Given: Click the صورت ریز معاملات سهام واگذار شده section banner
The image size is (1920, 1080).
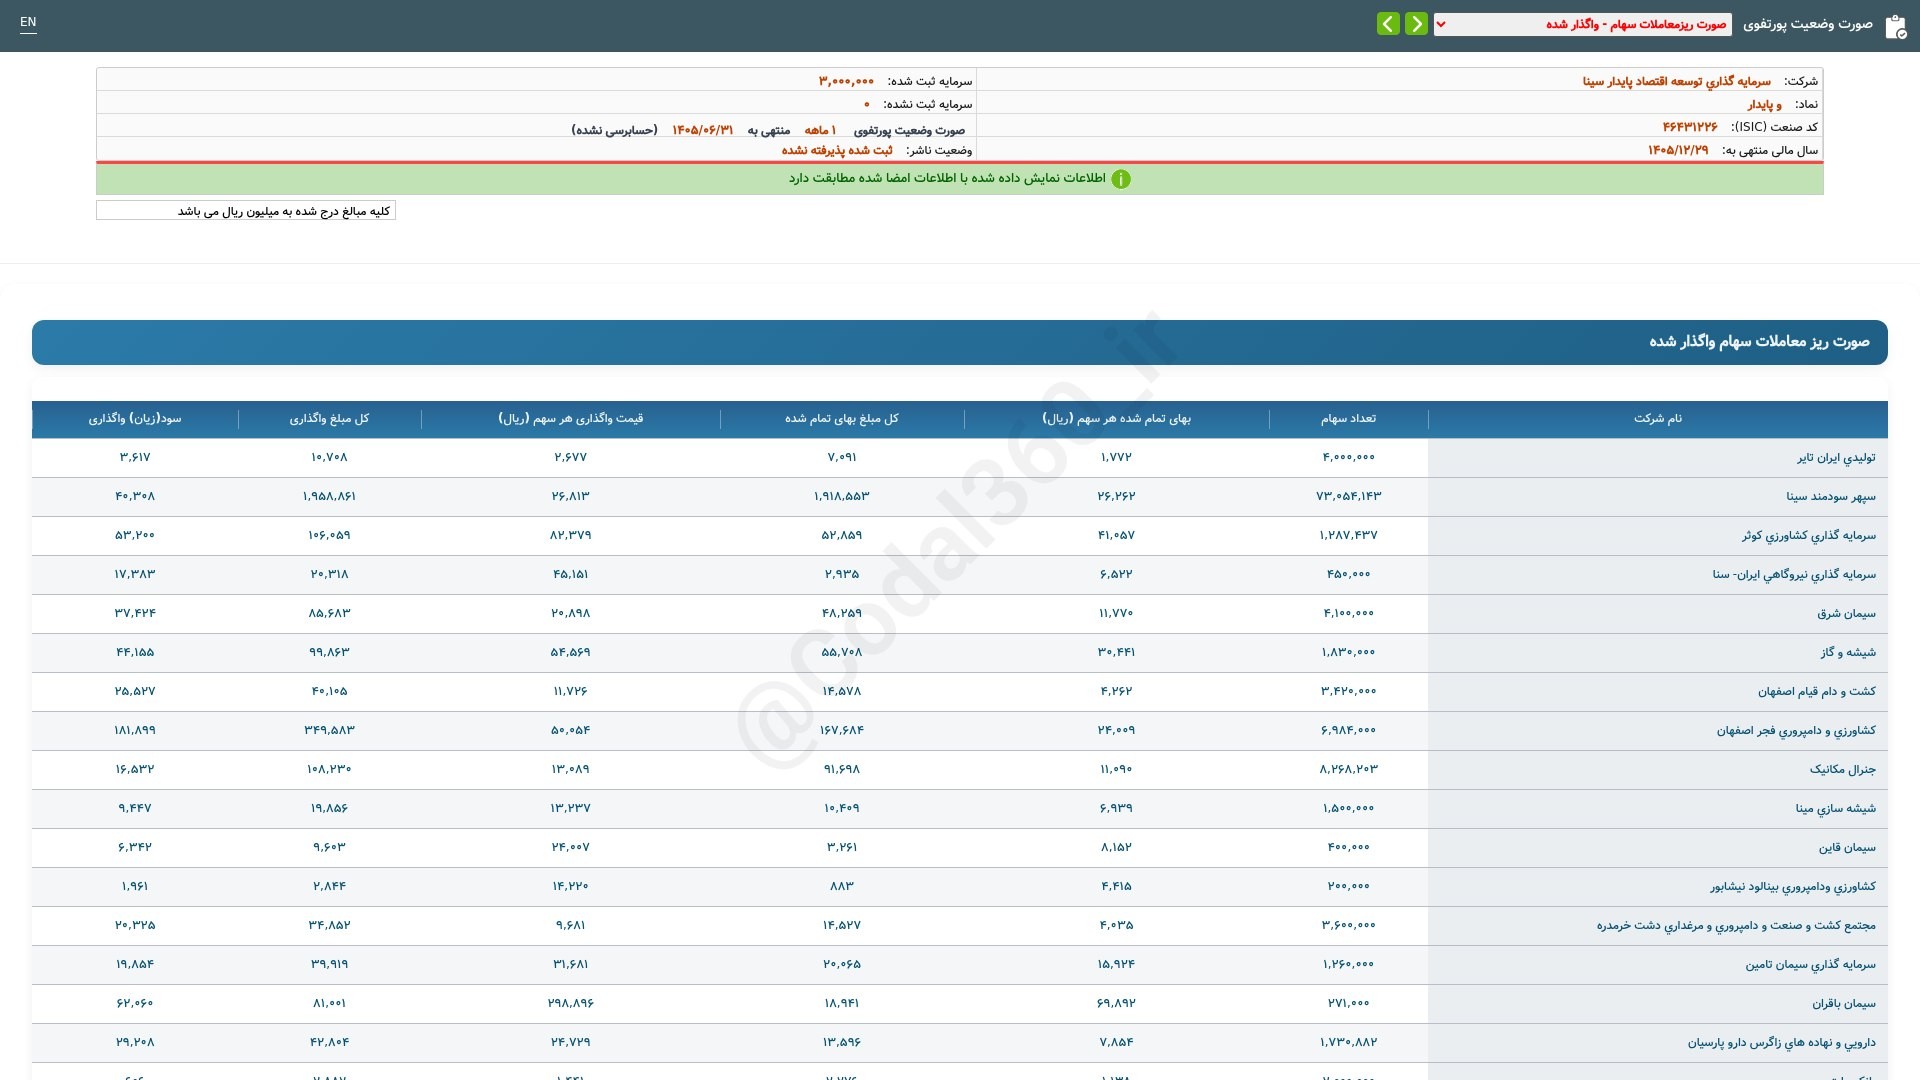Looking at the screenshot, I should click(x=960, y=342).
